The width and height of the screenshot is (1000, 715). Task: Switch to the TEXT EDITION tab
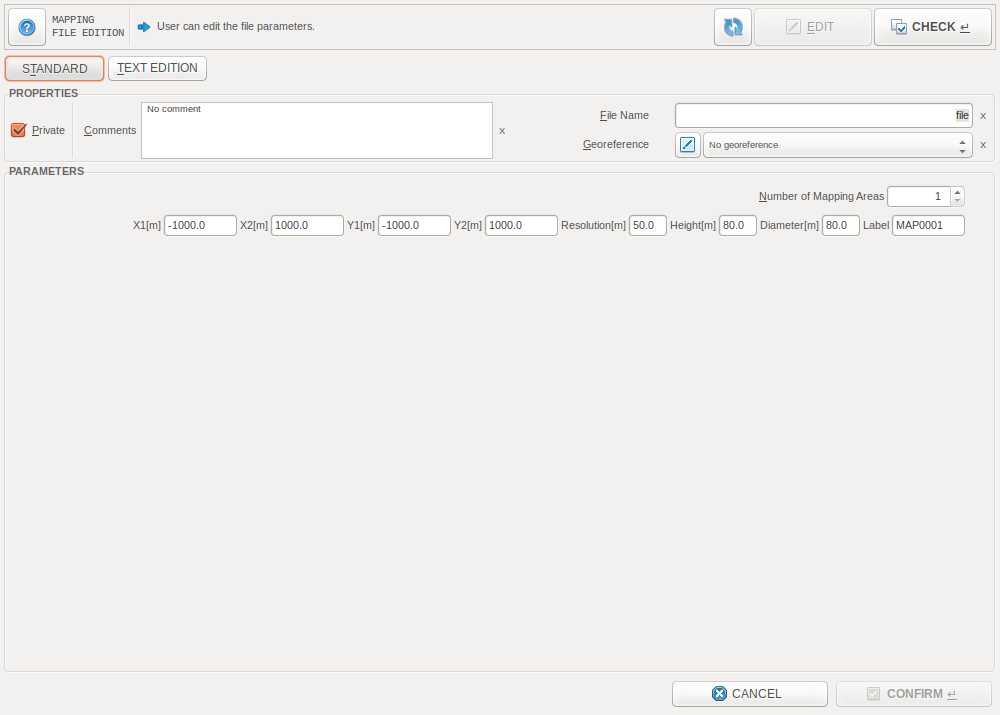click(x=158, y=68)
